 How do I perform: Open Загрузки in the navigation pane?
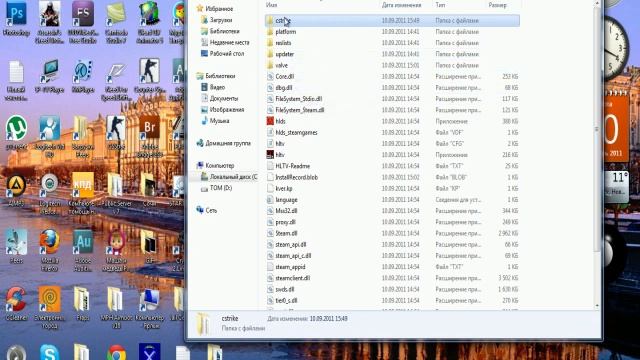221,20
